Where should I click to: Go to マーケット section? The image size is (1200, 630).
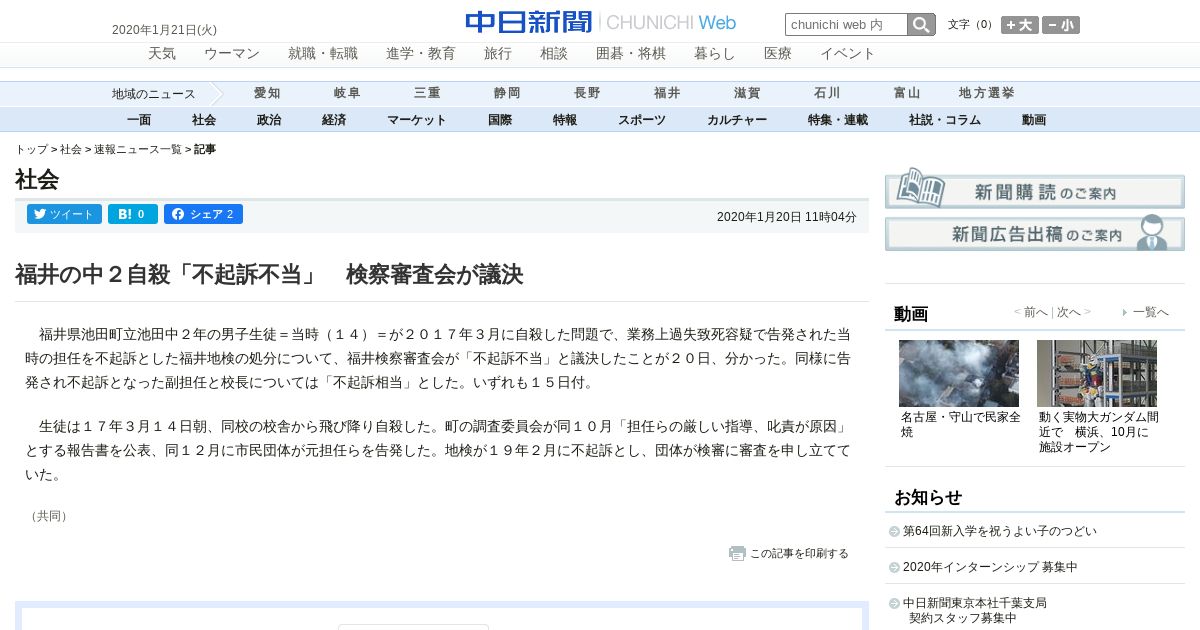pos(417,120)
